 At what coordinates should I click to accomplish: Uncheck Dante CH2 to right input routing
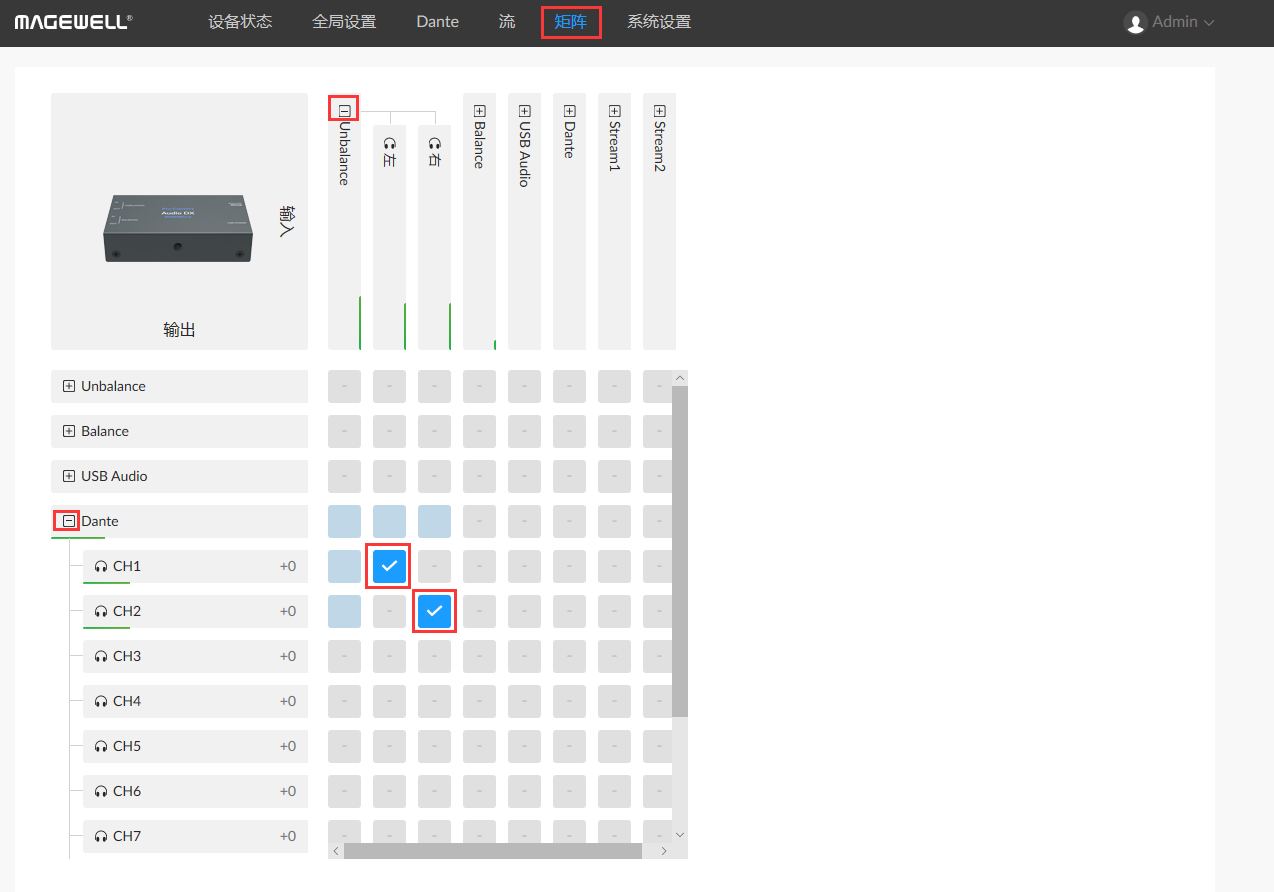tap(434, 611)
